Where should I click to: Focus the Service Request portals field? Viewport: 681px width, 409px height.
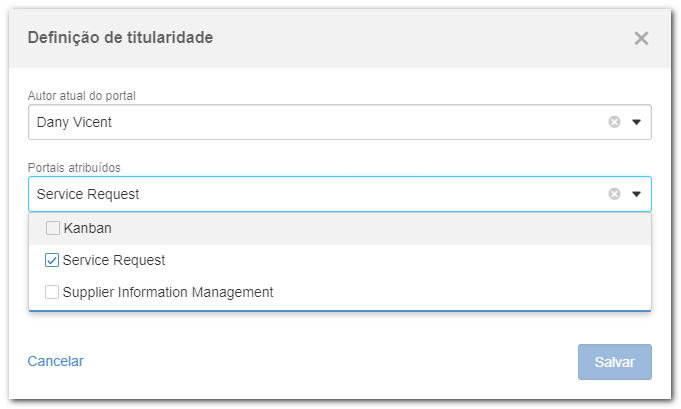340,194
